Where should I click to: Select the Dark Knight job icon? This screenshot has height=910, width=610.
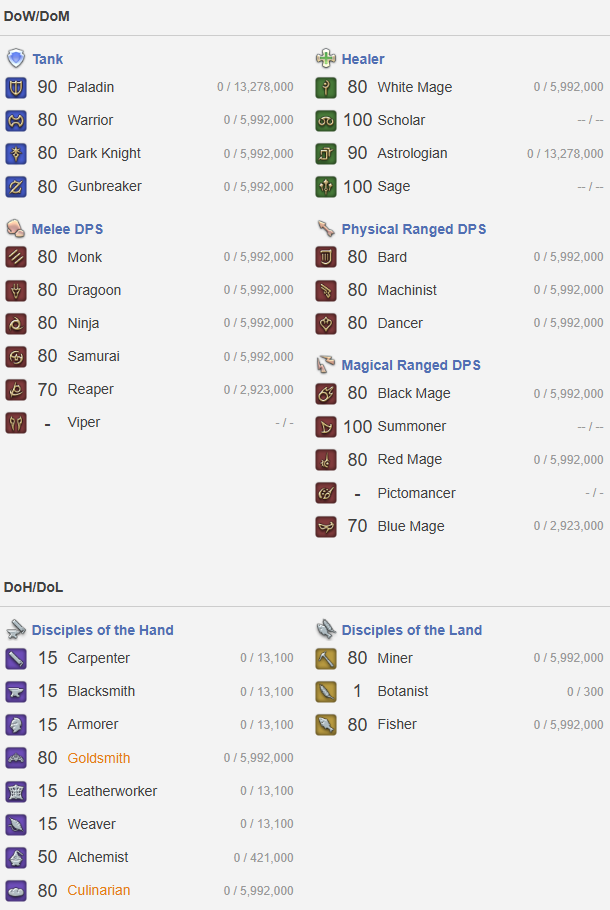[16, 154]
